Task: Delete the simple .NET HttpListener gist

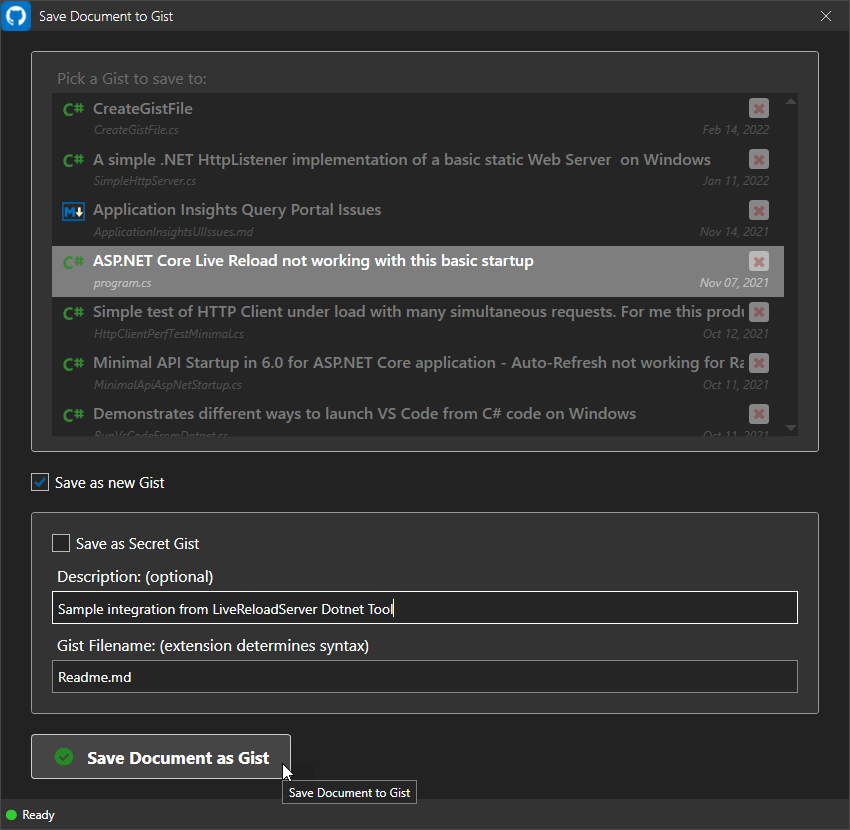Action: (x=758, y=159)
